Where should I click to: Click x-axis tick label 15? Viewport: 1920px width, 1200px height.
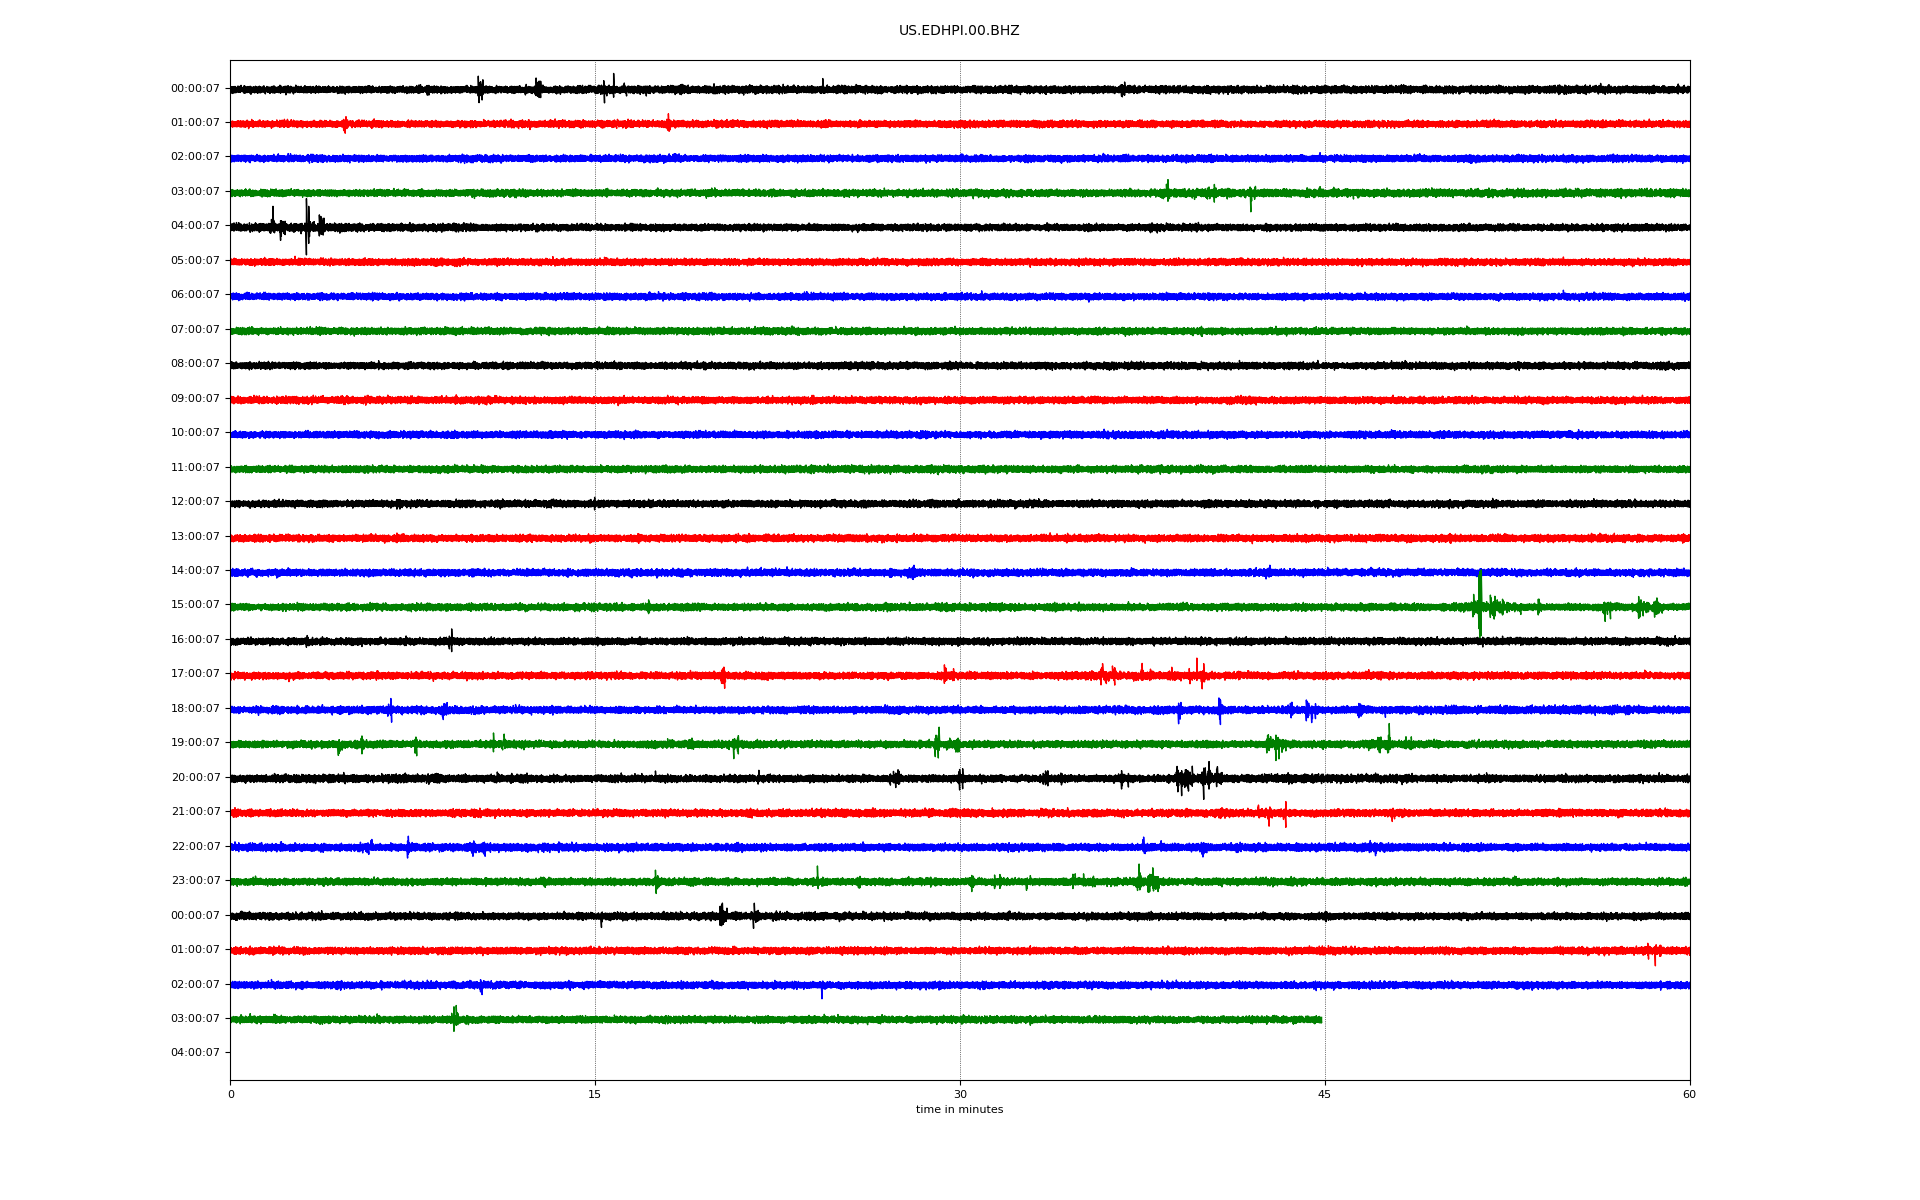[x=595, y=1094]
